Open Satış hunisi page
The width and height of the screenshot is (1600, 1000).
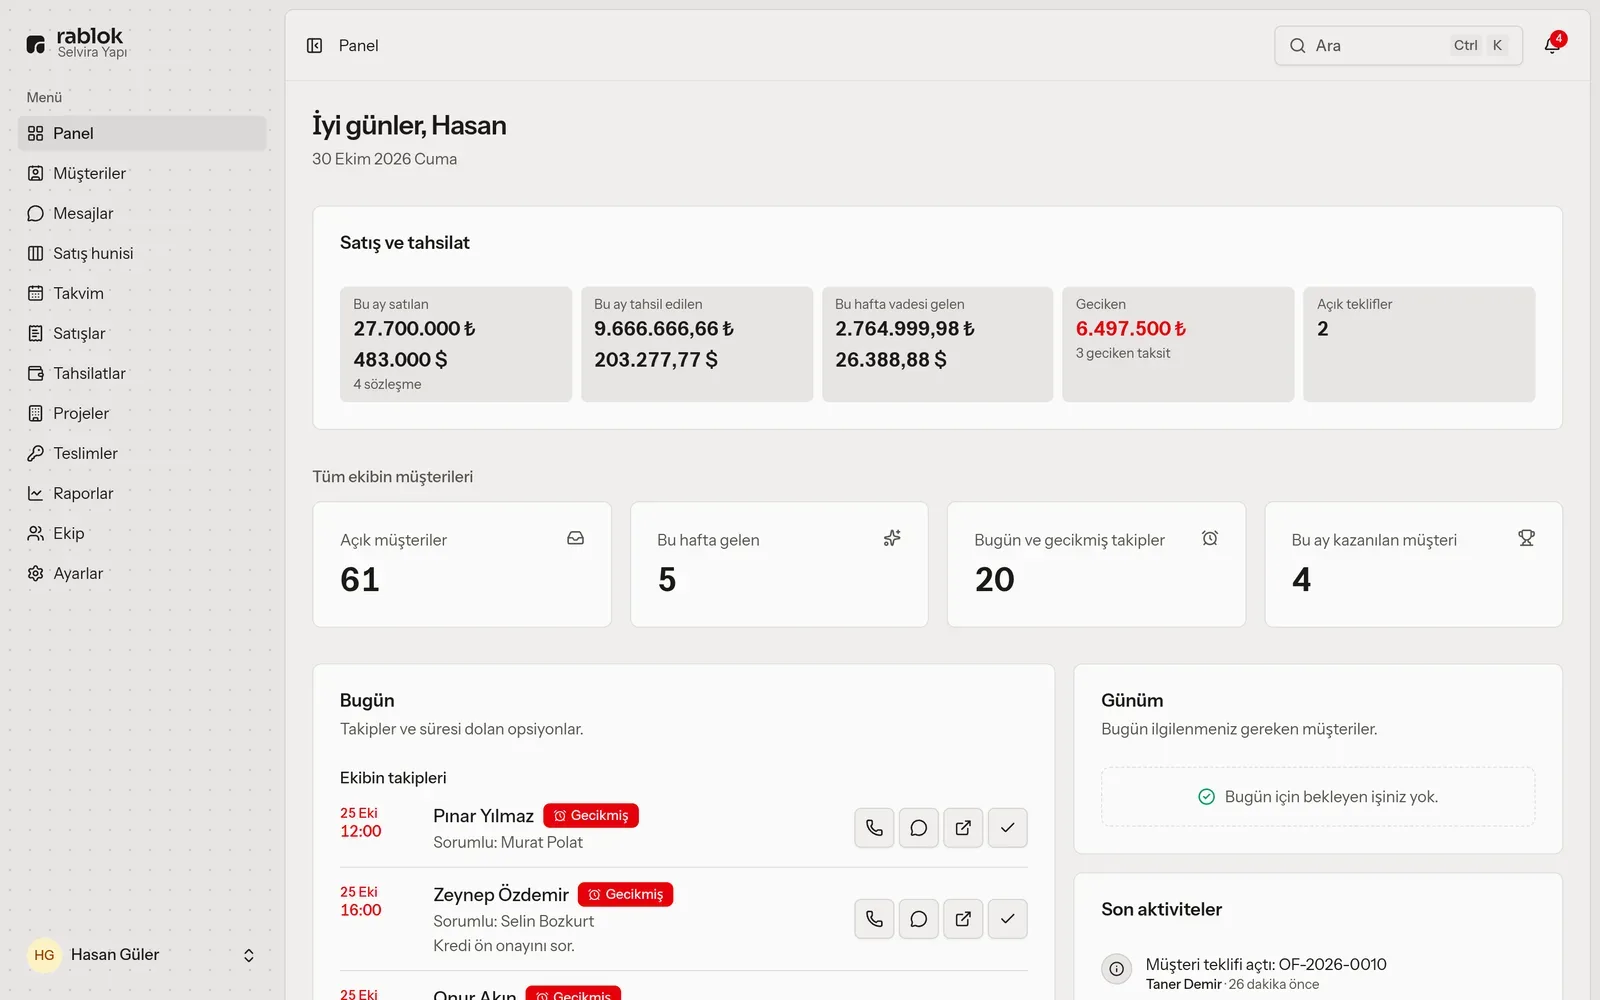click(x=142, y=253)
